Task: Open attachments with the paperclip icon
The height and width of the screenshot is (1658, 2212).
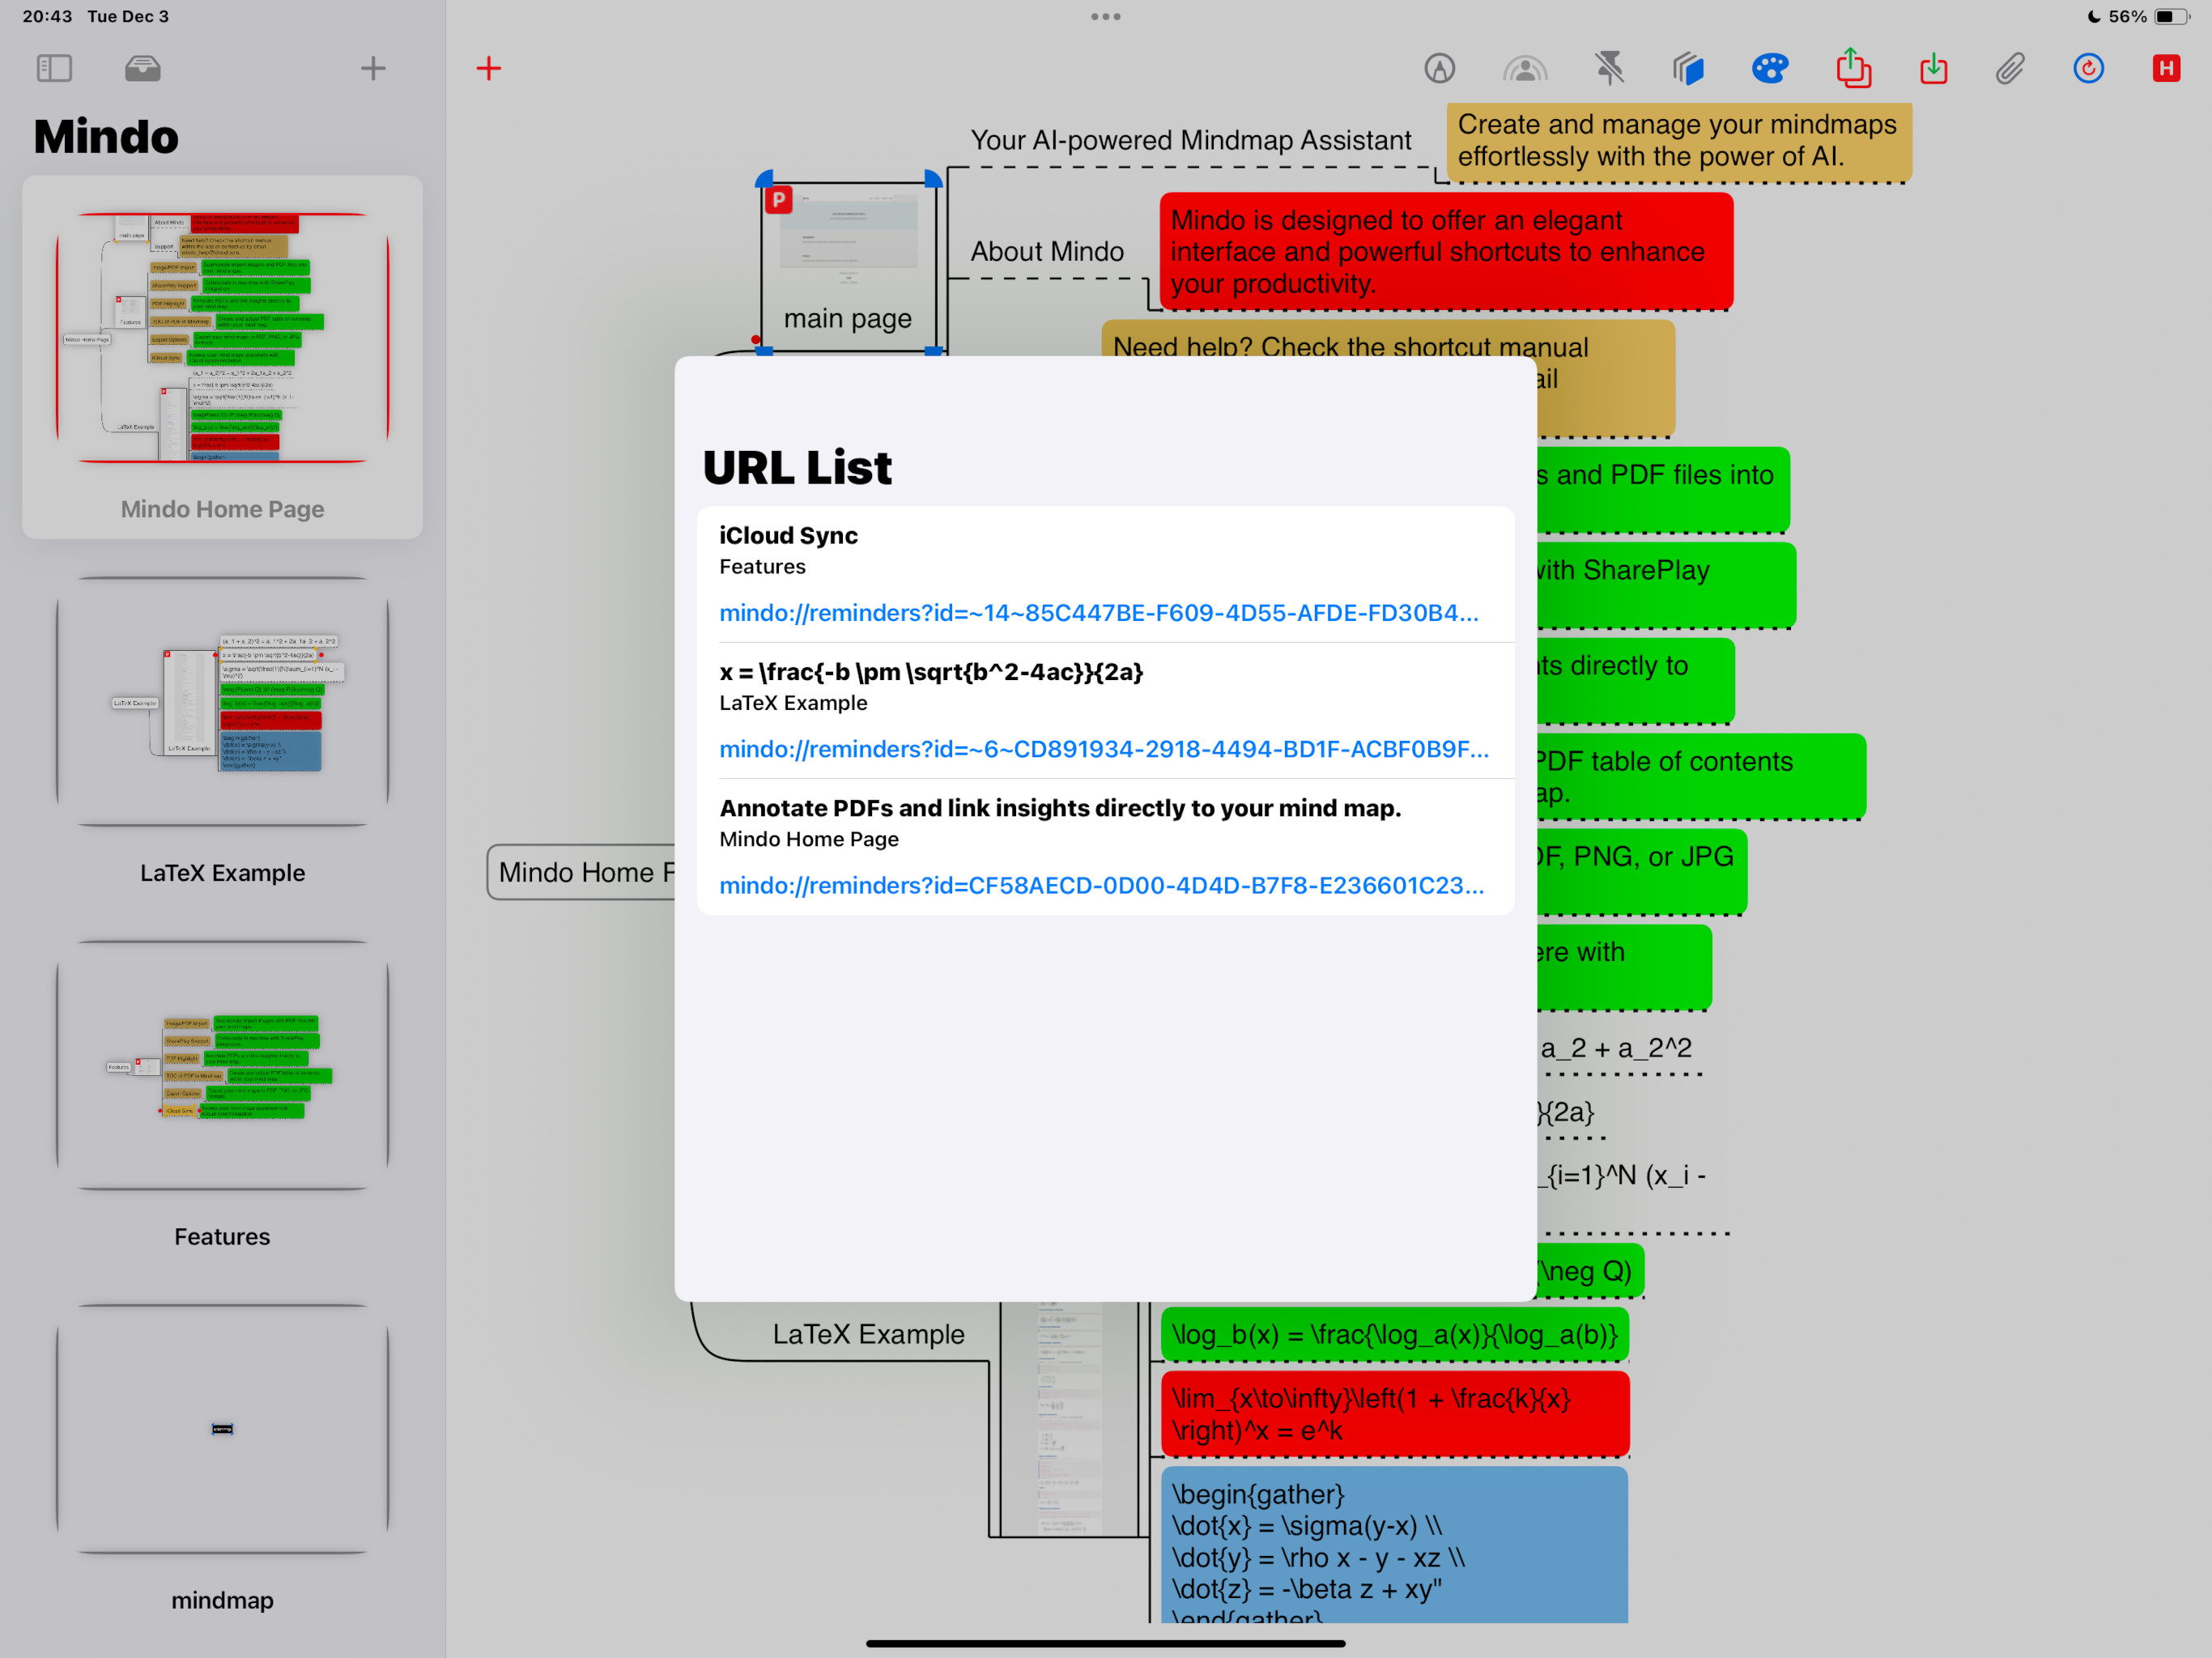Action: (2010, 69)
